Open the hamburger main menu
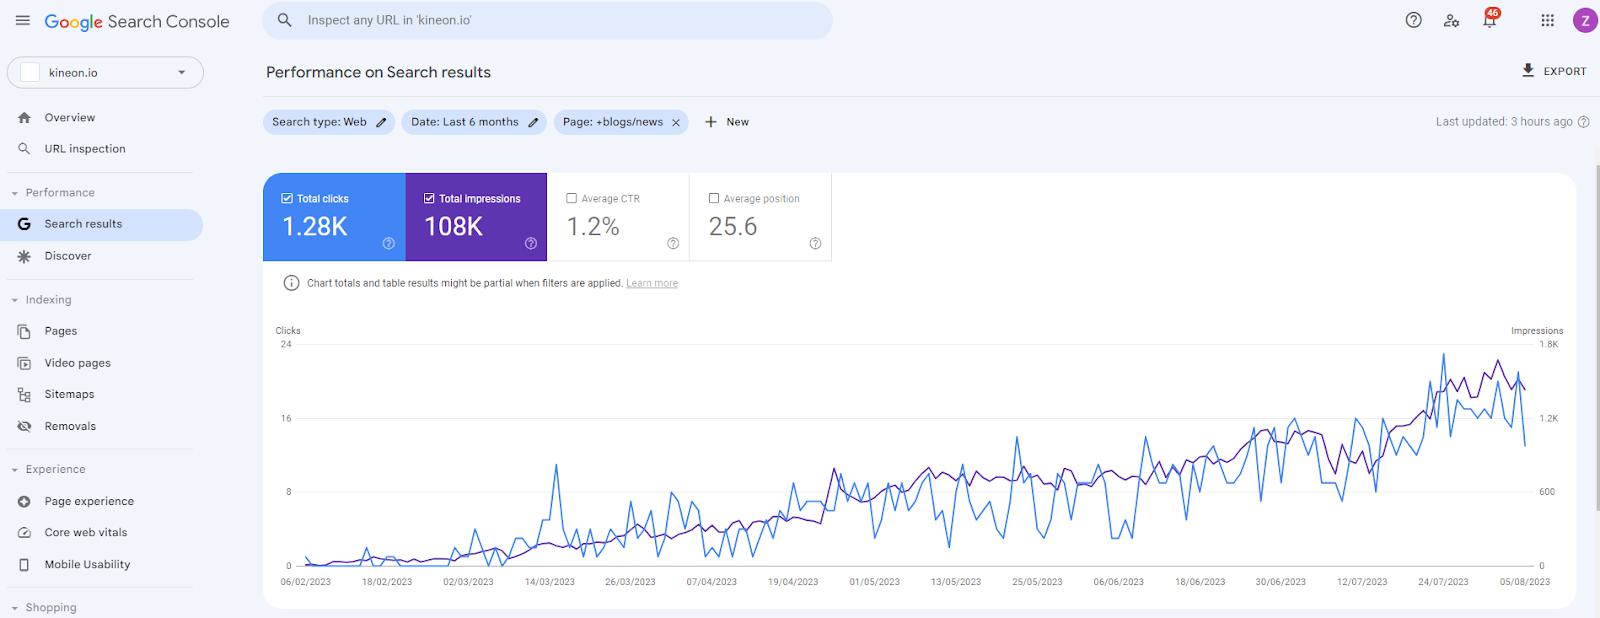 pos(23,21)
